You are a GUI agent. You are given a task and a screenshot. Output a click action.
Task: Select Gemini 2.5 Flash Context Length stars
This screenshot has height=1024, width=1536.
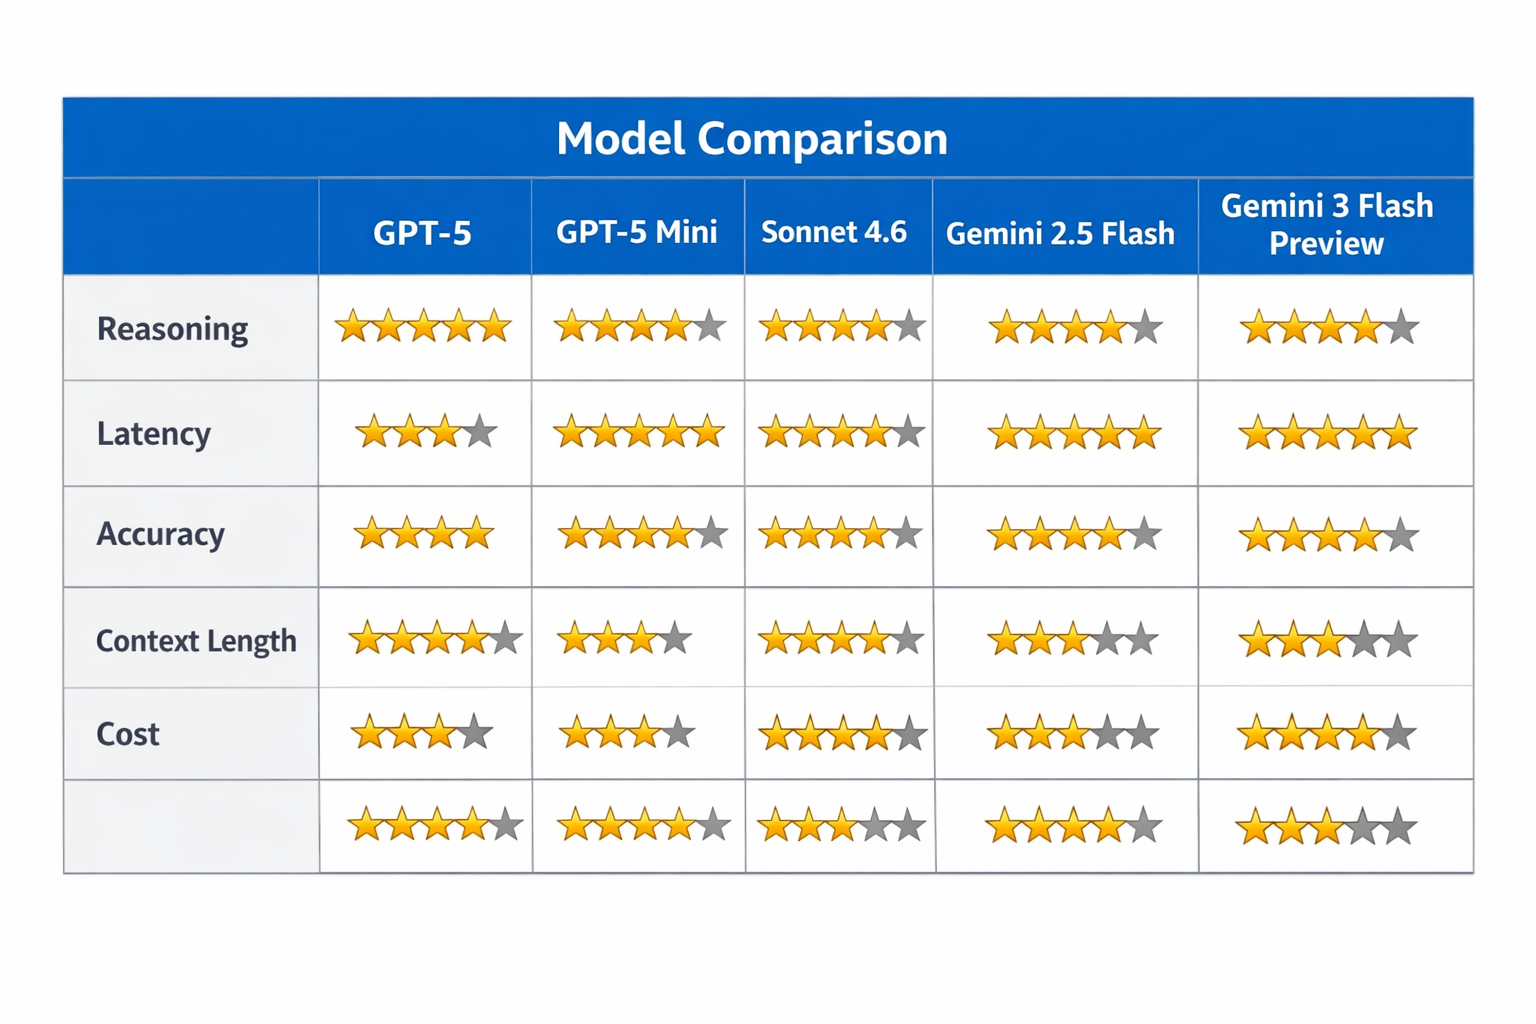1074,639
